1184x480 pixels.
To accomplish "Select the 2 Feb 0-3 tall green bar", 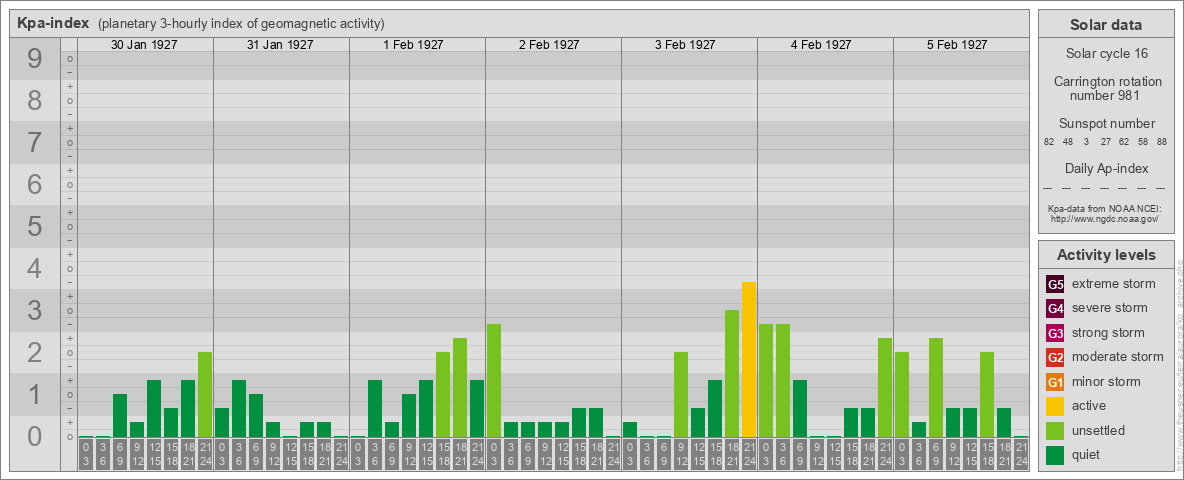I will coord(494,381).
